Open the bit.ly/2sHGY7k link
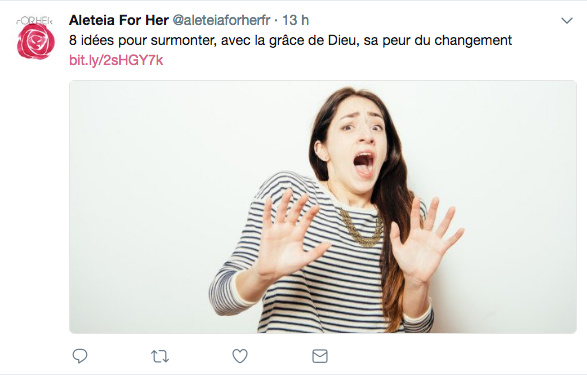Image resolution: width=587 pixels, height=375 pixels. pos(116,60)
